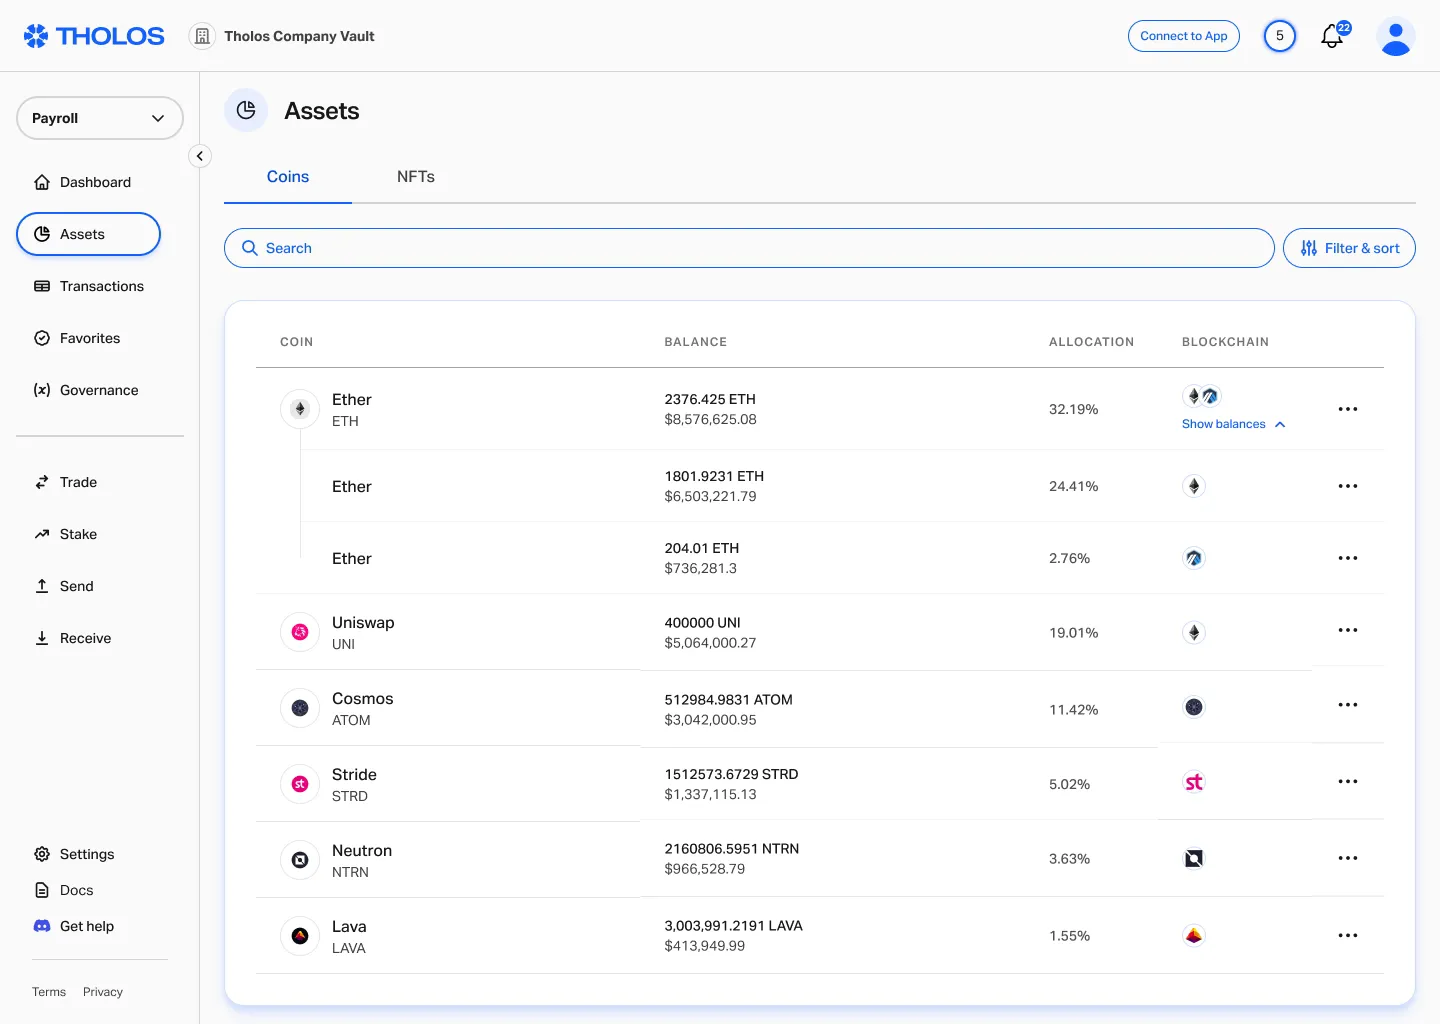Go to Transactions in the sidebar
Screen dimensions: 1440x1024
click(x=101, y=286)
